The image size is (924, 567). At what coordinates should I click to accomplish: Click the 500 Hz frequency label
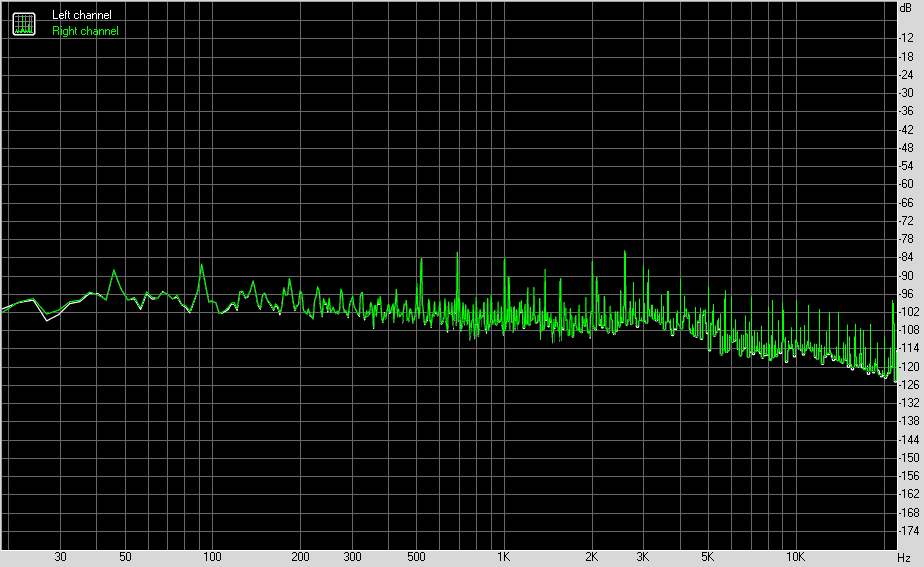click(416, 557)
